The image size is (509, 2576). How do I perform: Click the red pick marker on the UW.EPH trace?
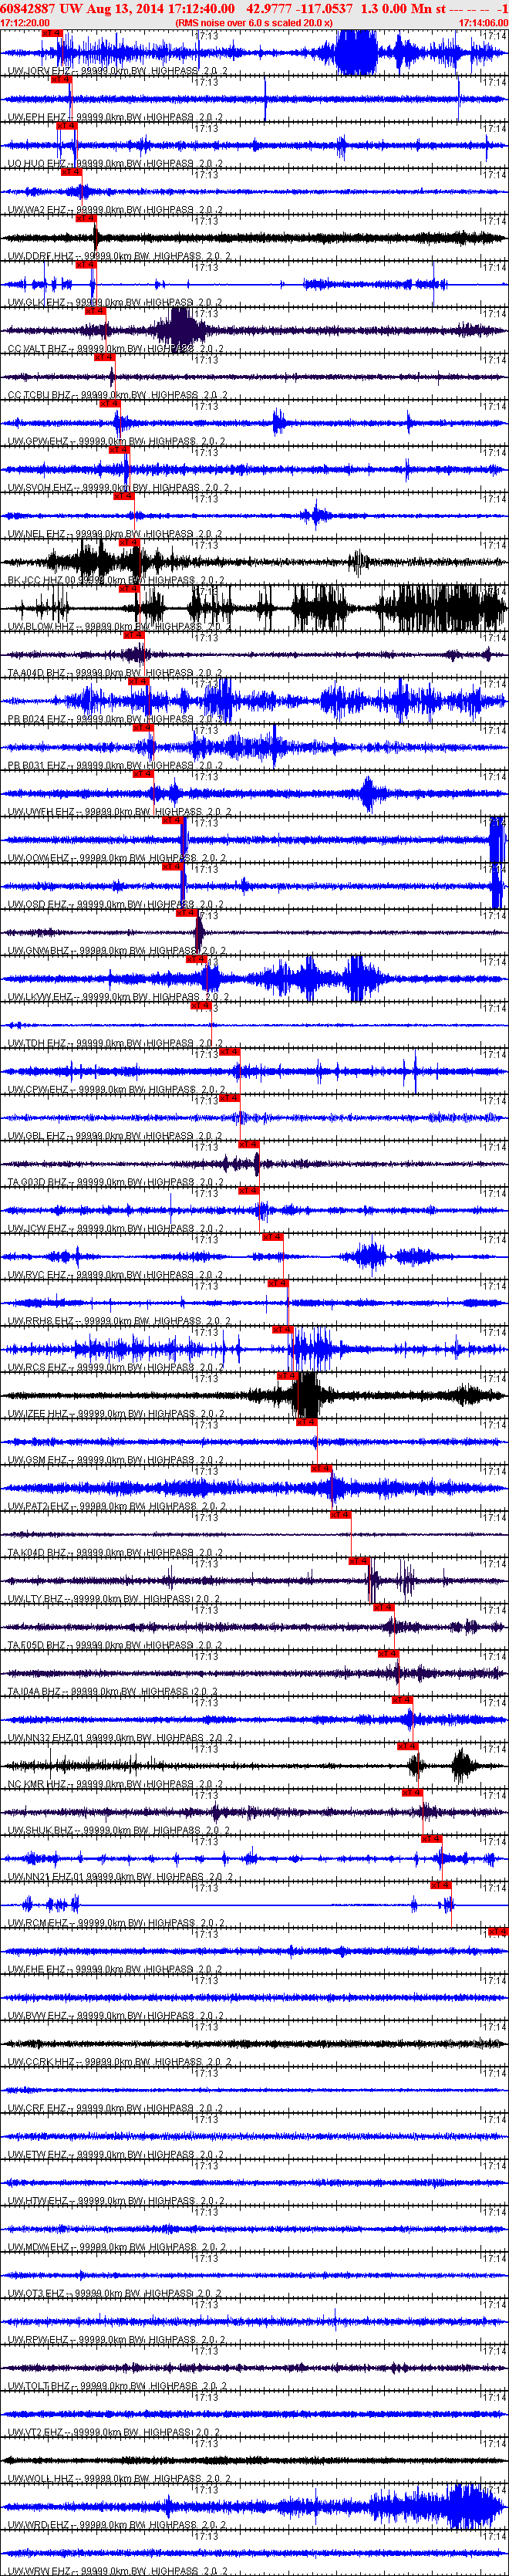[x=60, y=79]
